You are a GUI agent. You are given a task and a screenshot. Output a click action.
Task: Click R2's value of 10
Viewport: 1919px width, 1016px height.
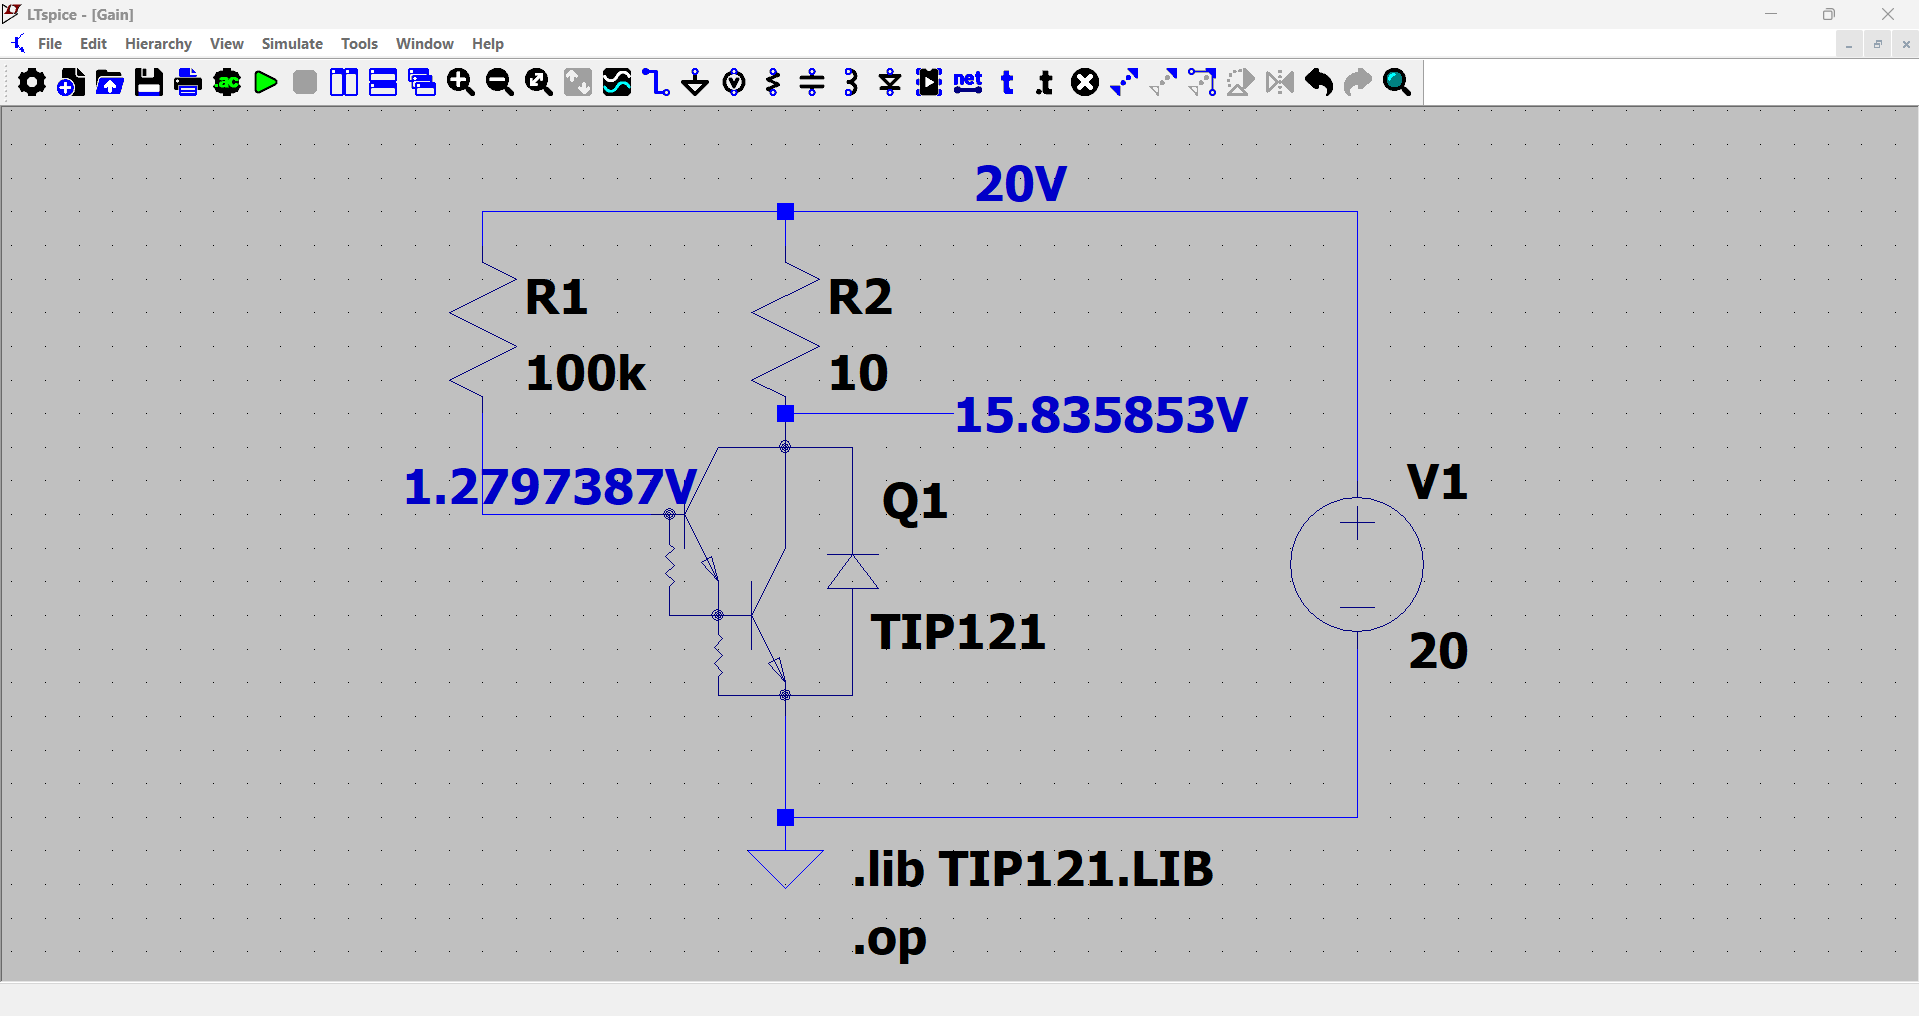[x=858, y=373]
